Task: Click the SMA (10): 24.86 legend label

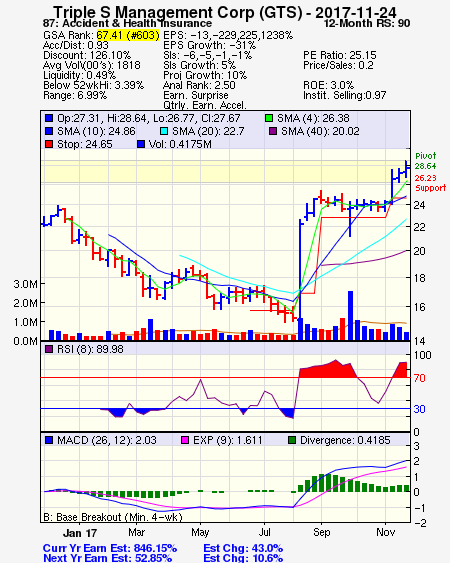Action: (x=96, y=131)
